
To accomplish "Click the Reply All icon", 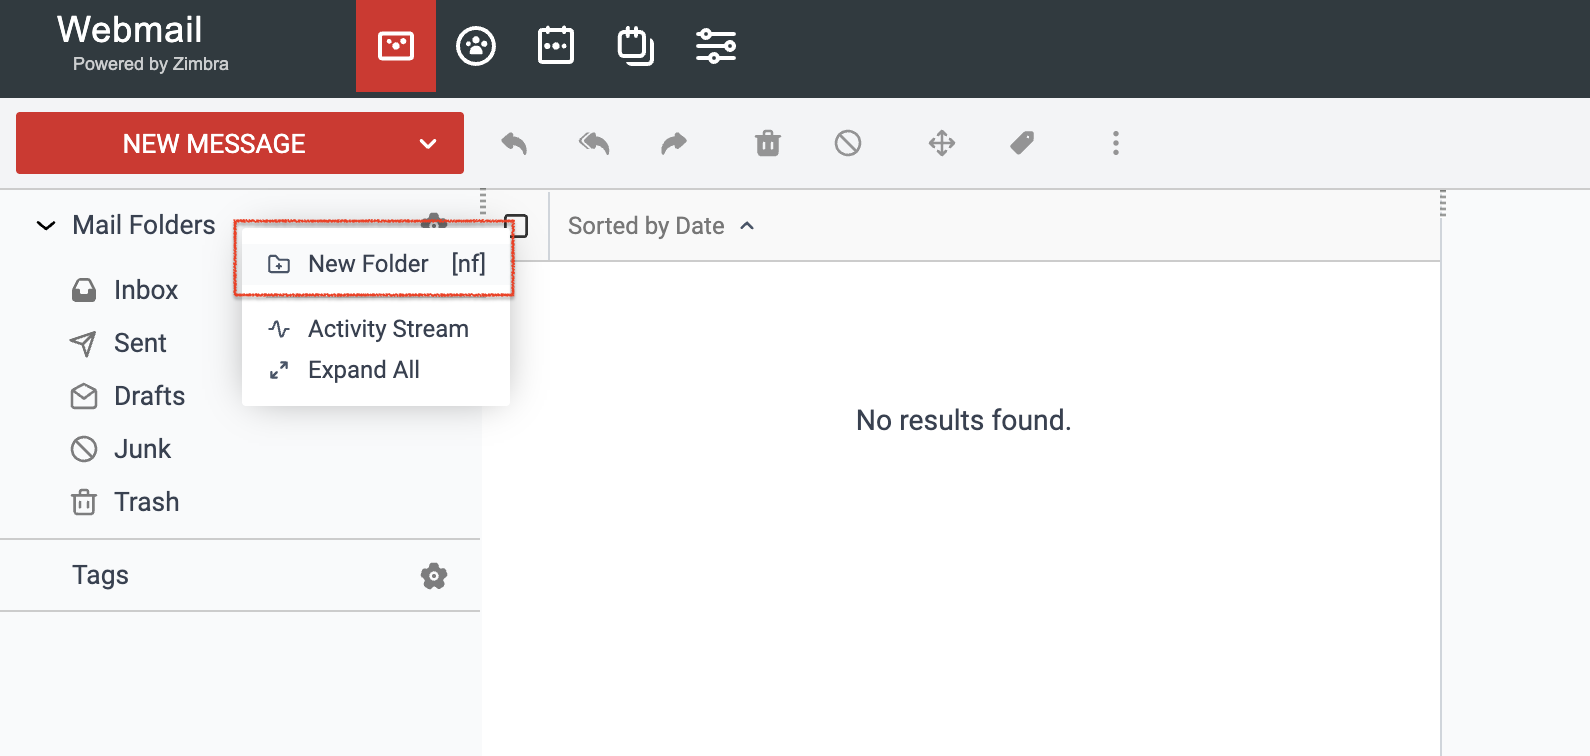I will click(x=594, y=143).
